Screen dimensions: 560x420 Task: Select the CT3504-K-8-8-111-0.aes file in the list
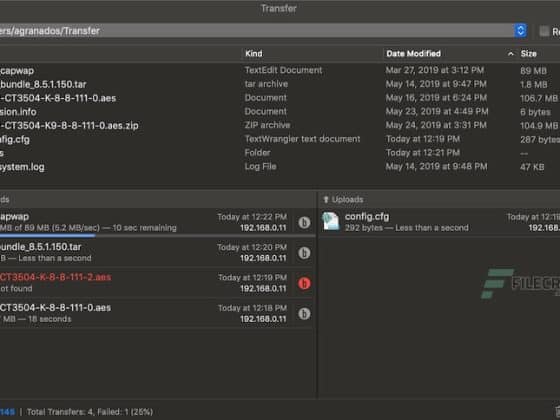280,98
